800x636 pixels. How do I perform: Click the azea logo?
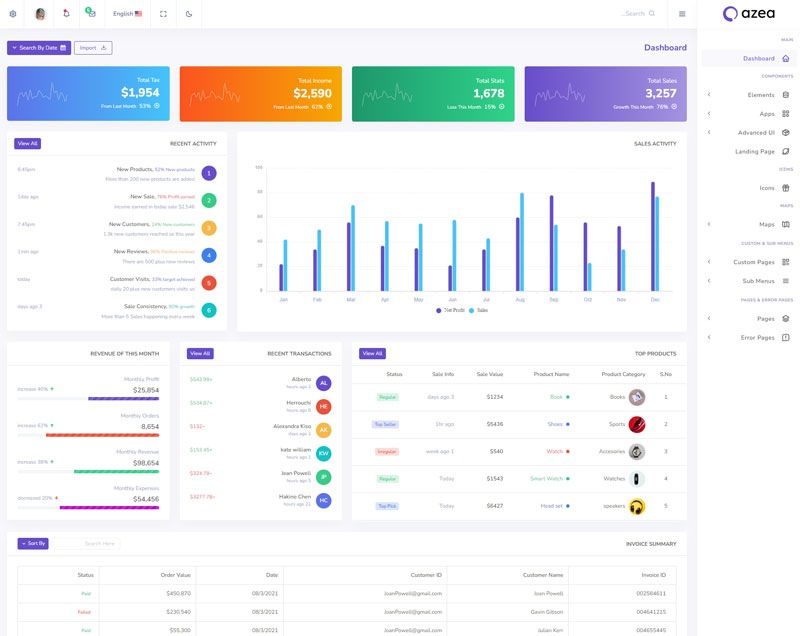[x=748, y=14]
